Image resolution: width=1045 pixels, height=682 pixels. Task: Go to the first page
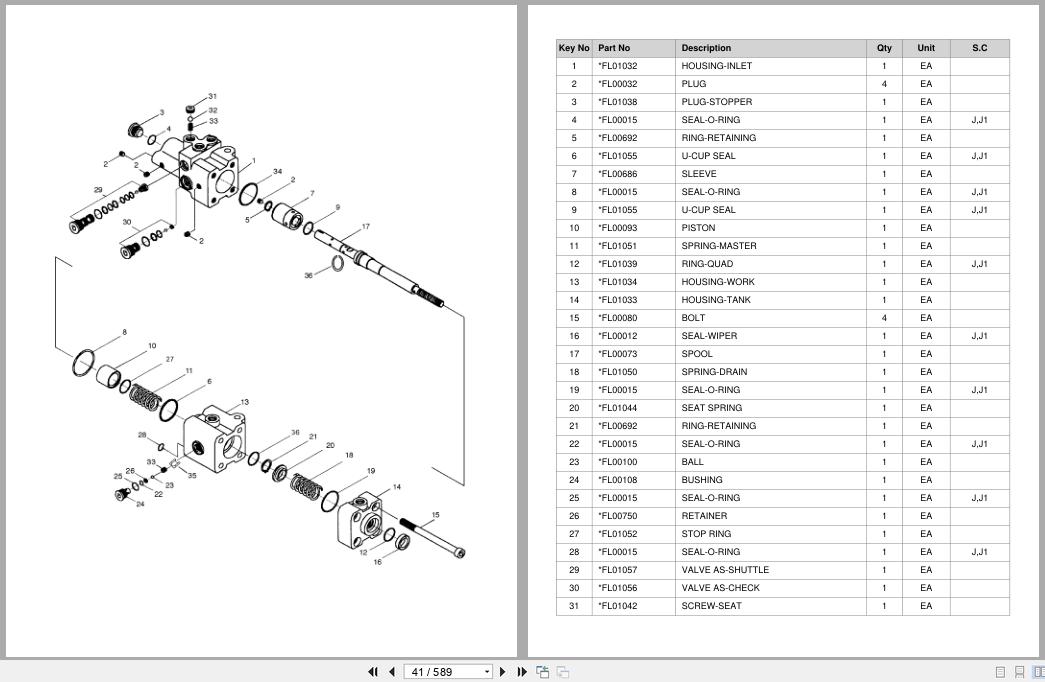373,672
